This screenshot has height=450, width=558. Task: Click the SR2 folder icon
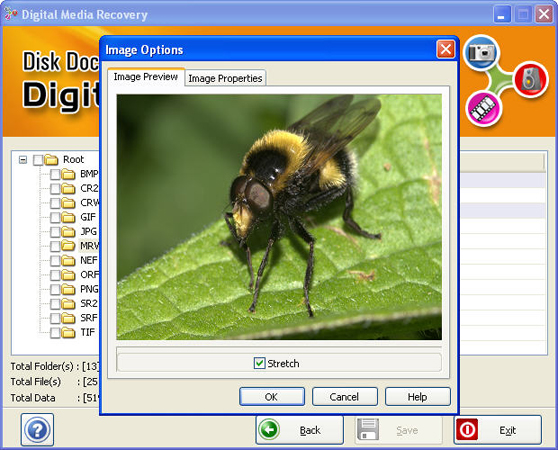tap(68, 303)
